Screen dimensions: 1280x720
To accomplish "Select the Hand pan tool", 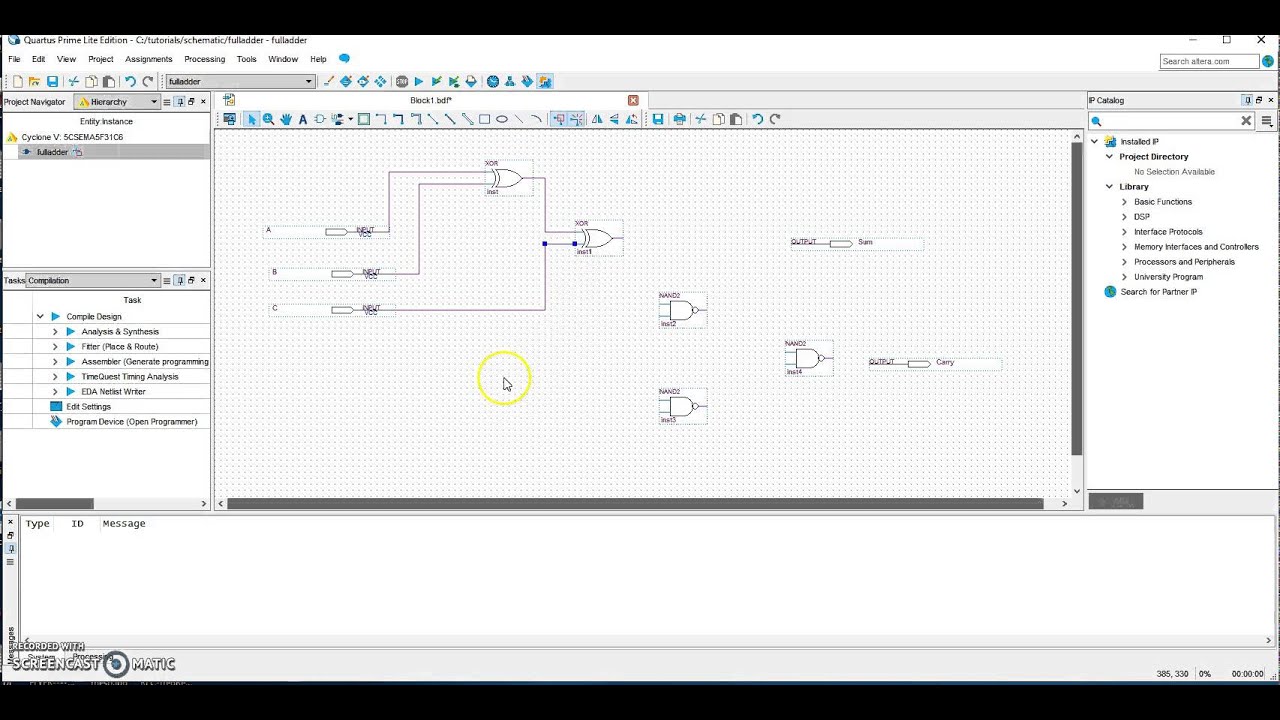I will (x=286, y=119).
